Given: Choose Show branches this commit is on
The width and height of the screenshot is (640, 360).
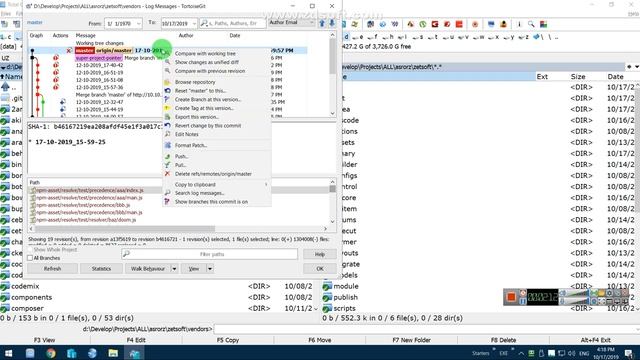Looking at the screenshot, I should 211,202.
